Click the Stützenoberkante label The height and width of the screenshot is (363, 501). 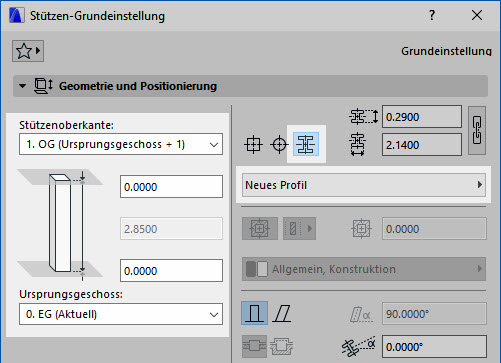pyautogui.click(x=66, y=125)
